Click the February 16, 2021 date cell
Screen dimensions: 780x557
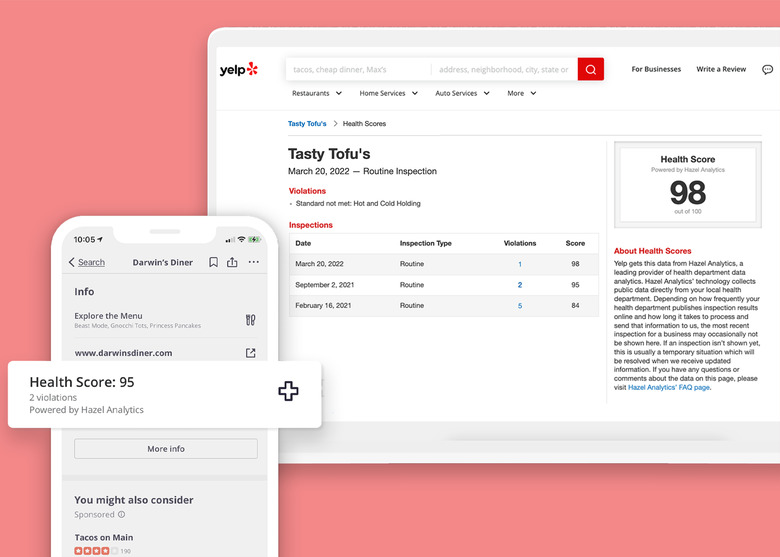[x=323, y=306]
